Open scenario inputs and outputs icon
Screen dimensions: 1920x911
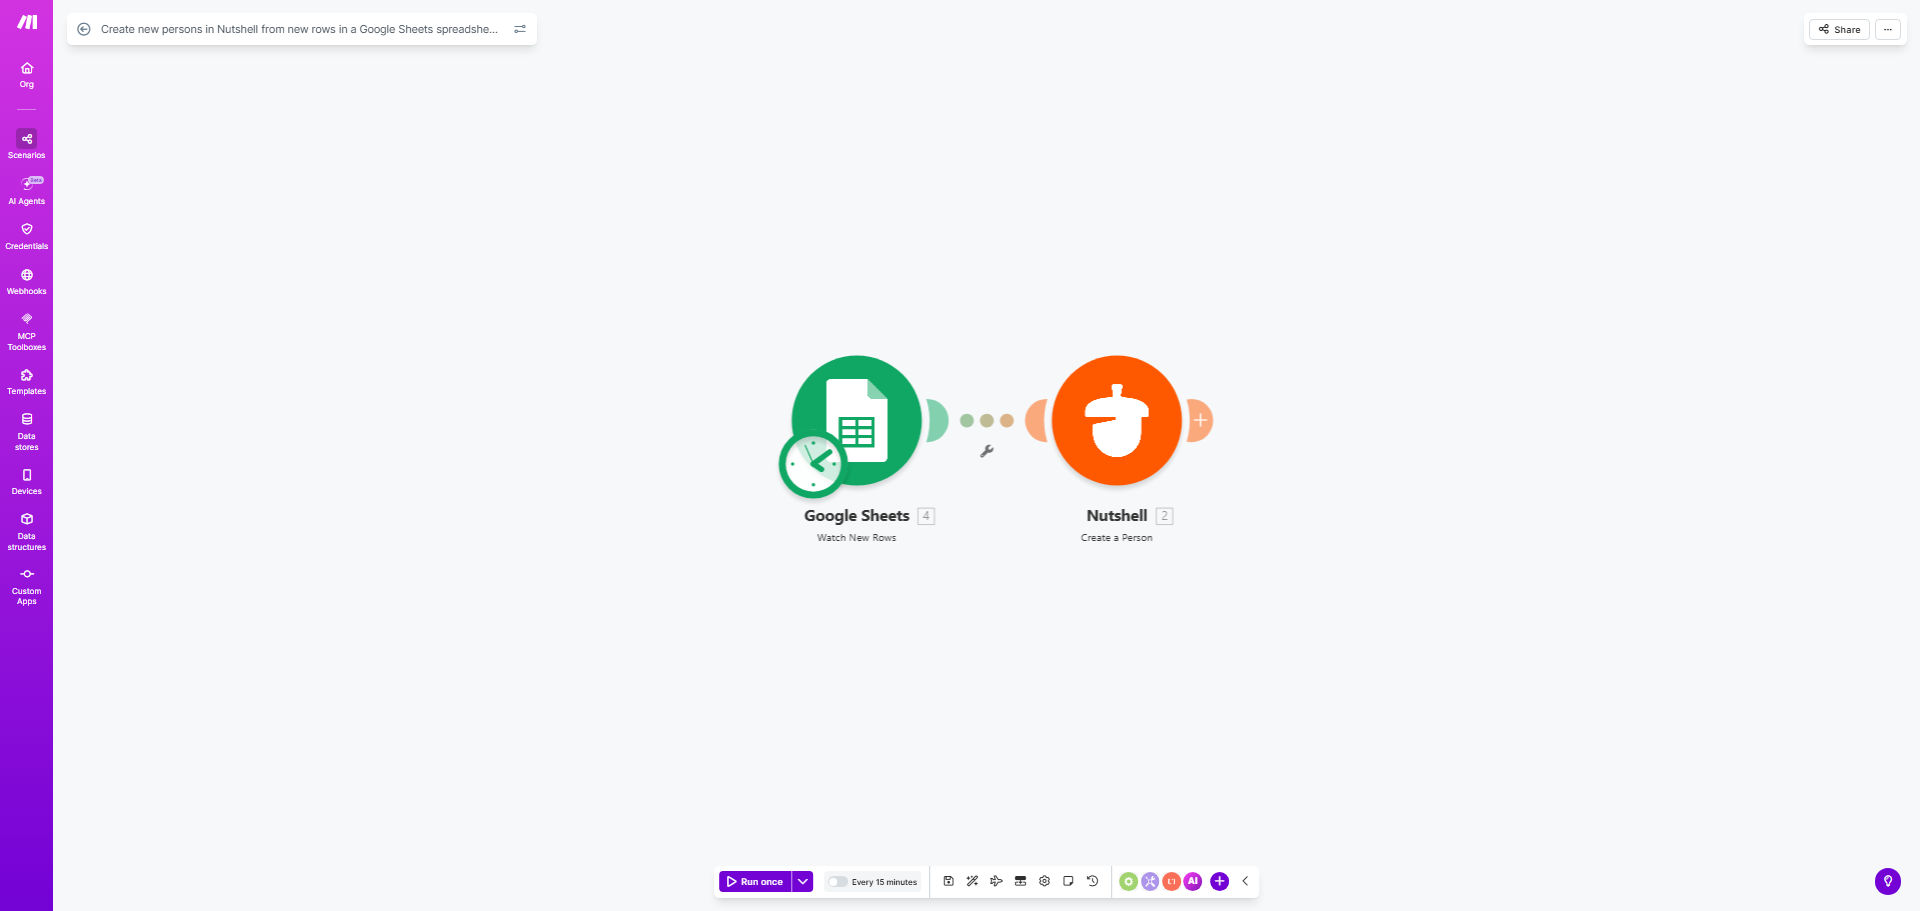tap(1020, 881)
